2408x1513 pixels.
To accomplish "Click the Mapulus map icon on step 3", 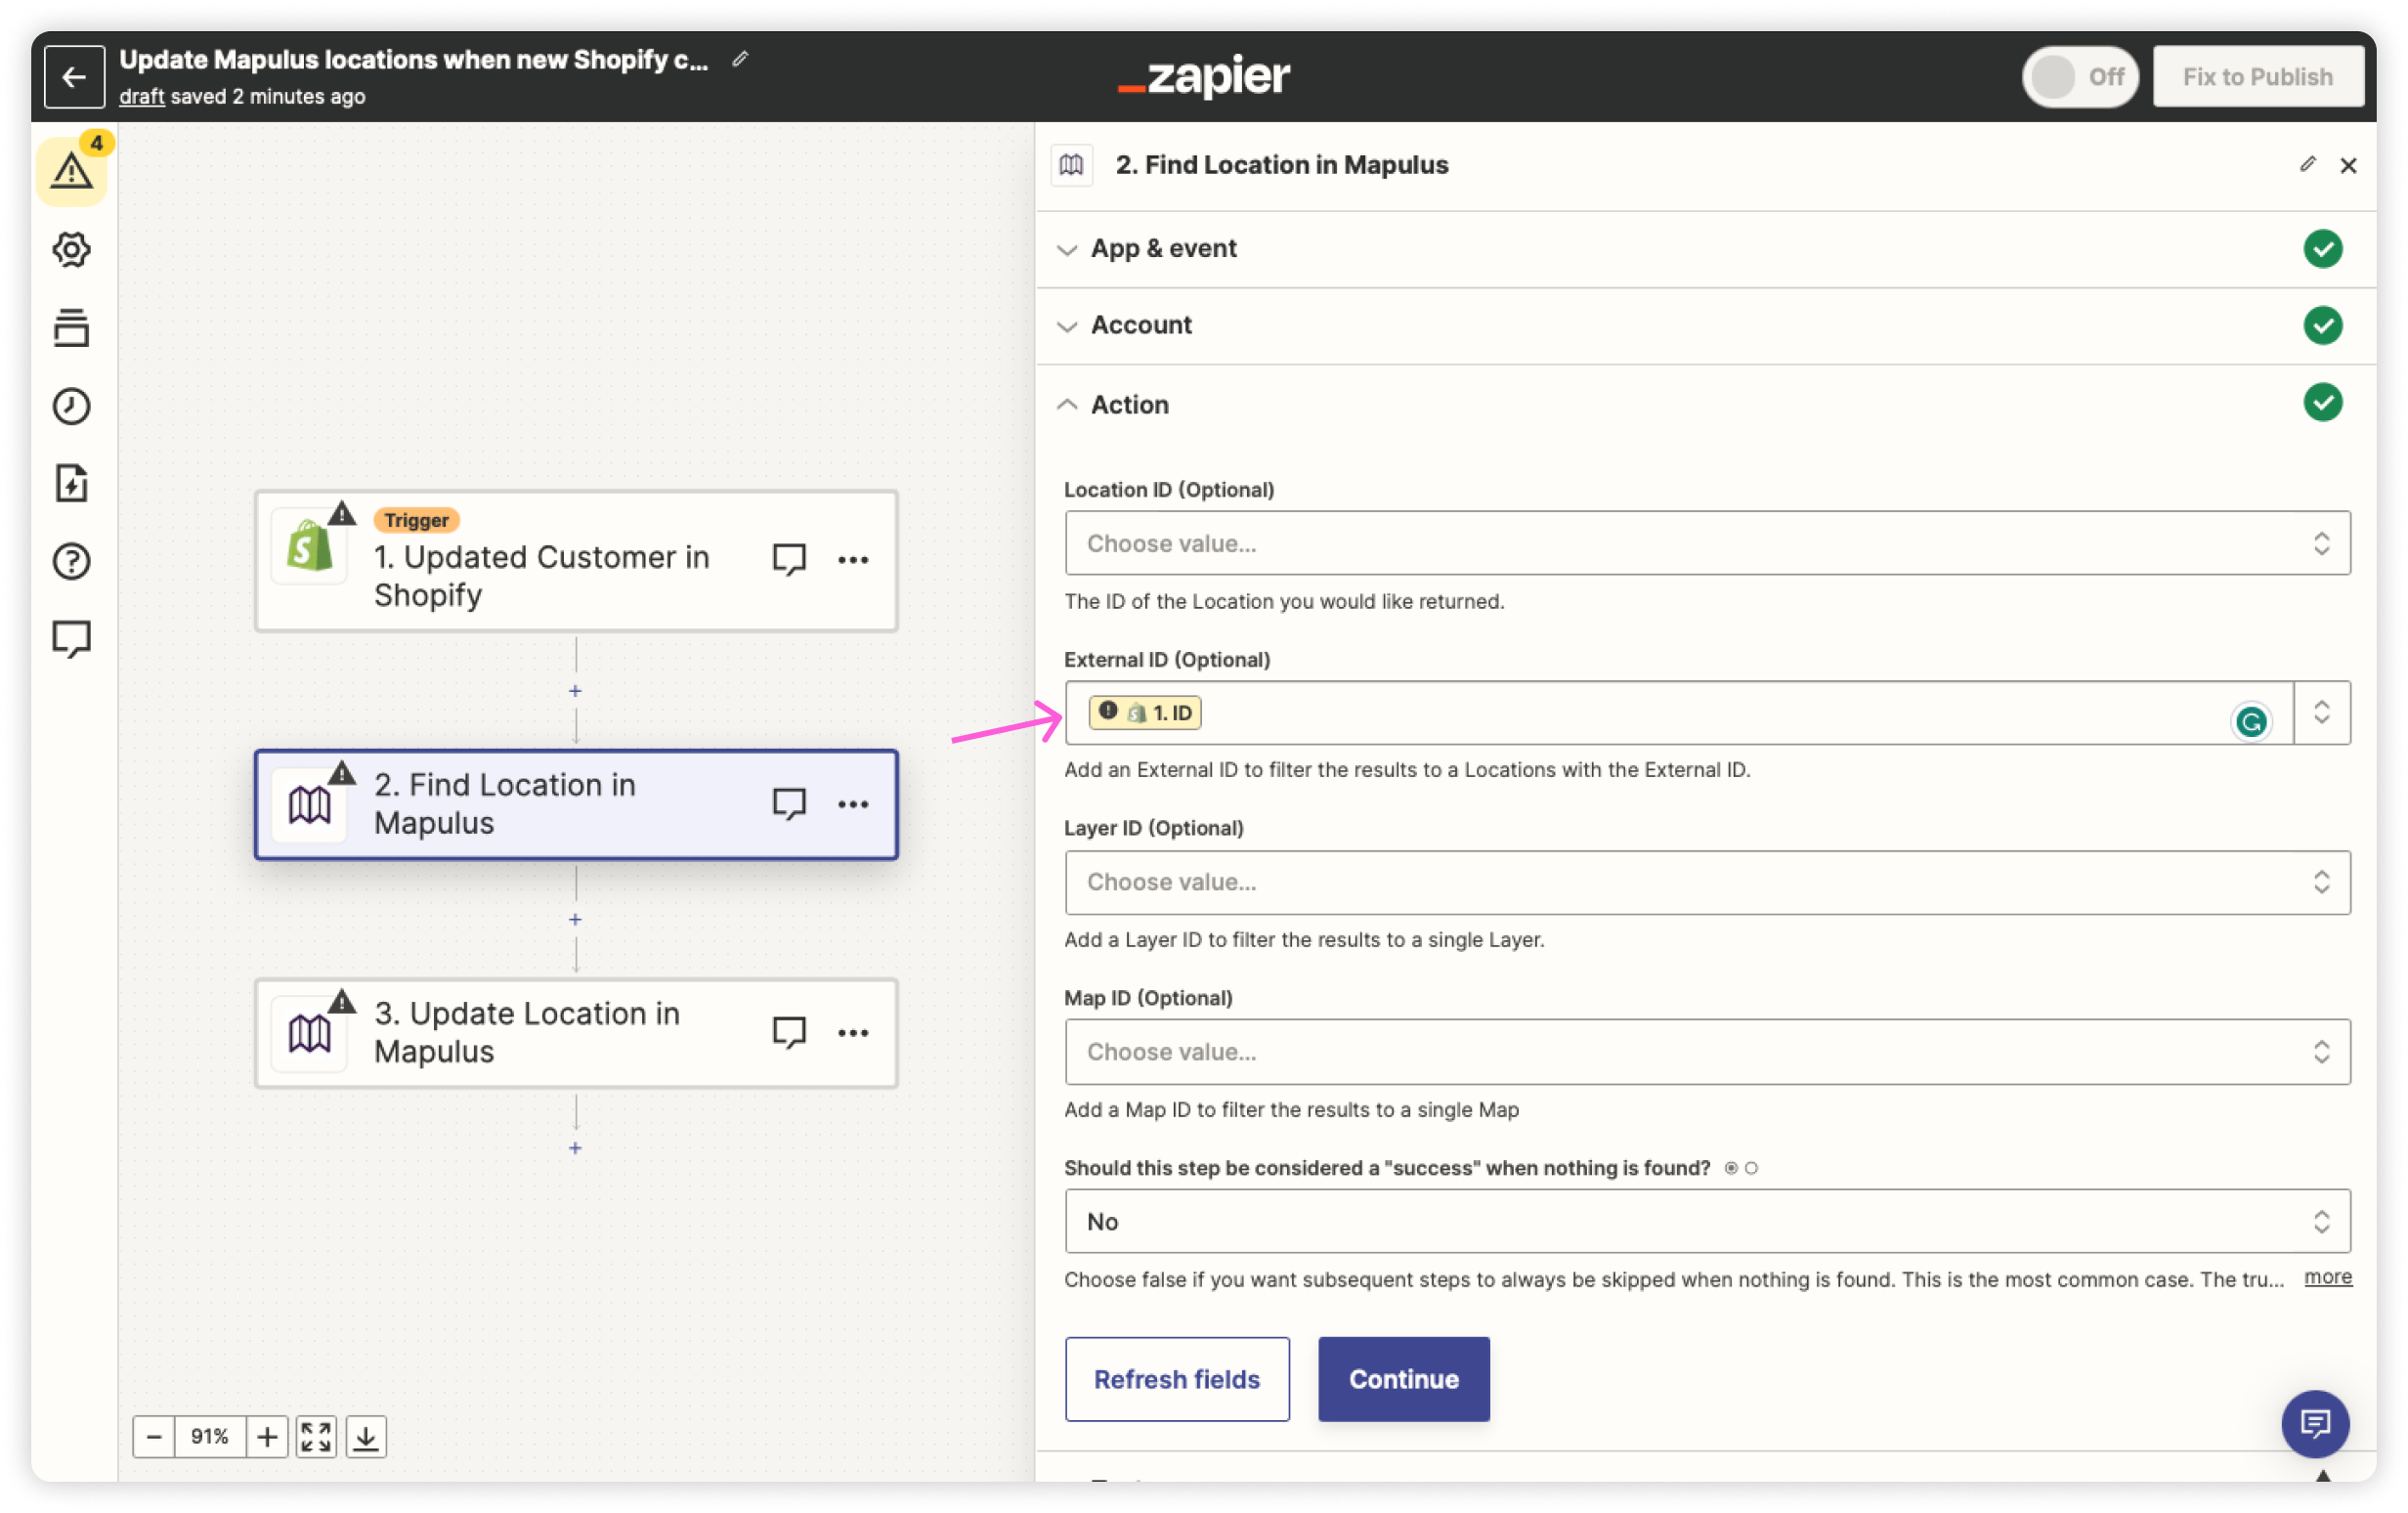I will [310, 1033].
